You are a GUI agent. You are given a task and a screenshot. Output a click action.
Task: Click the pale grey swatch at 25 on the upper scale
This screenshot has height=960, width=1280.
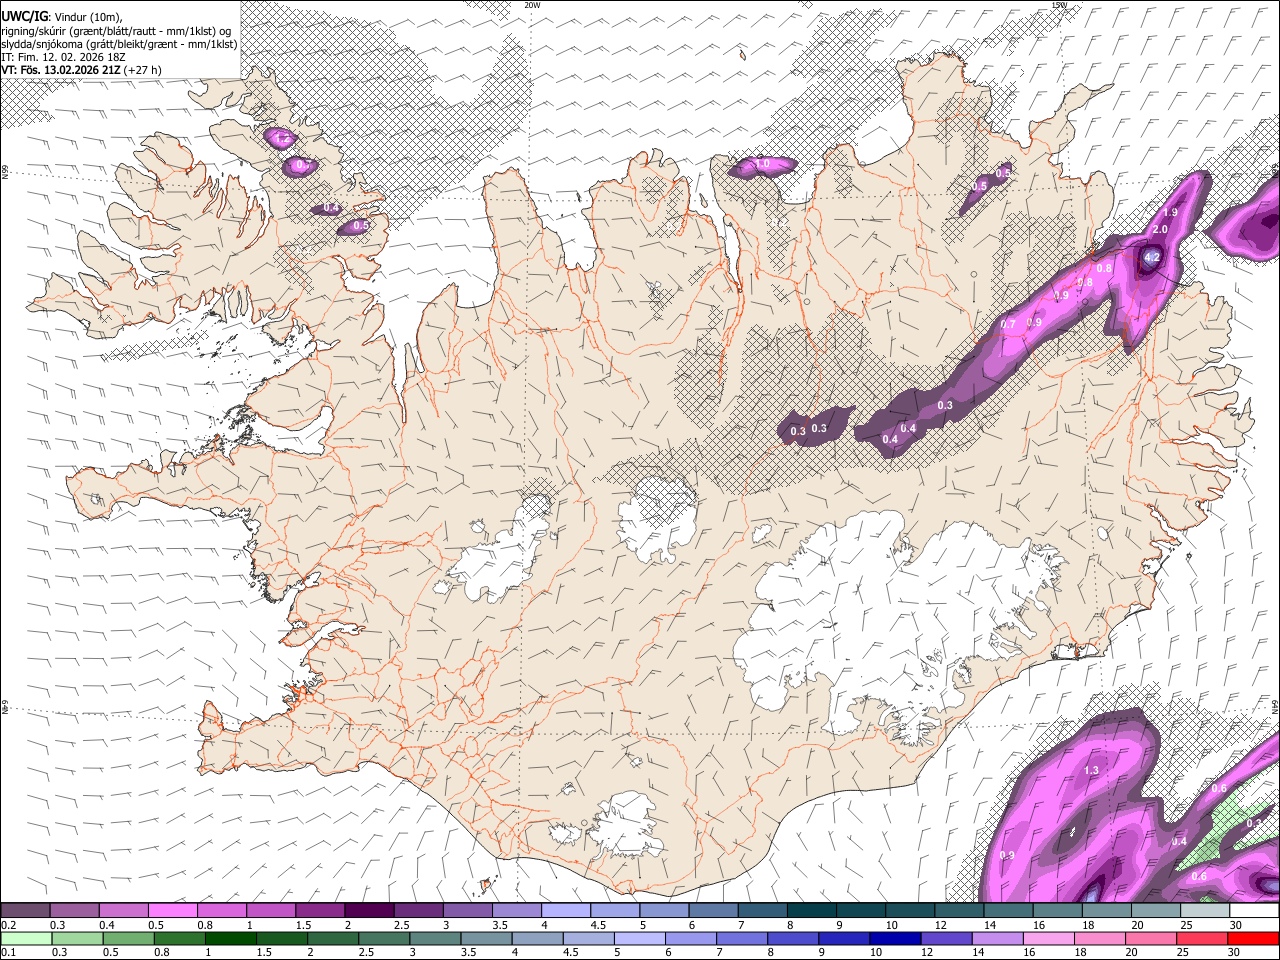[x=1203, y=911]
